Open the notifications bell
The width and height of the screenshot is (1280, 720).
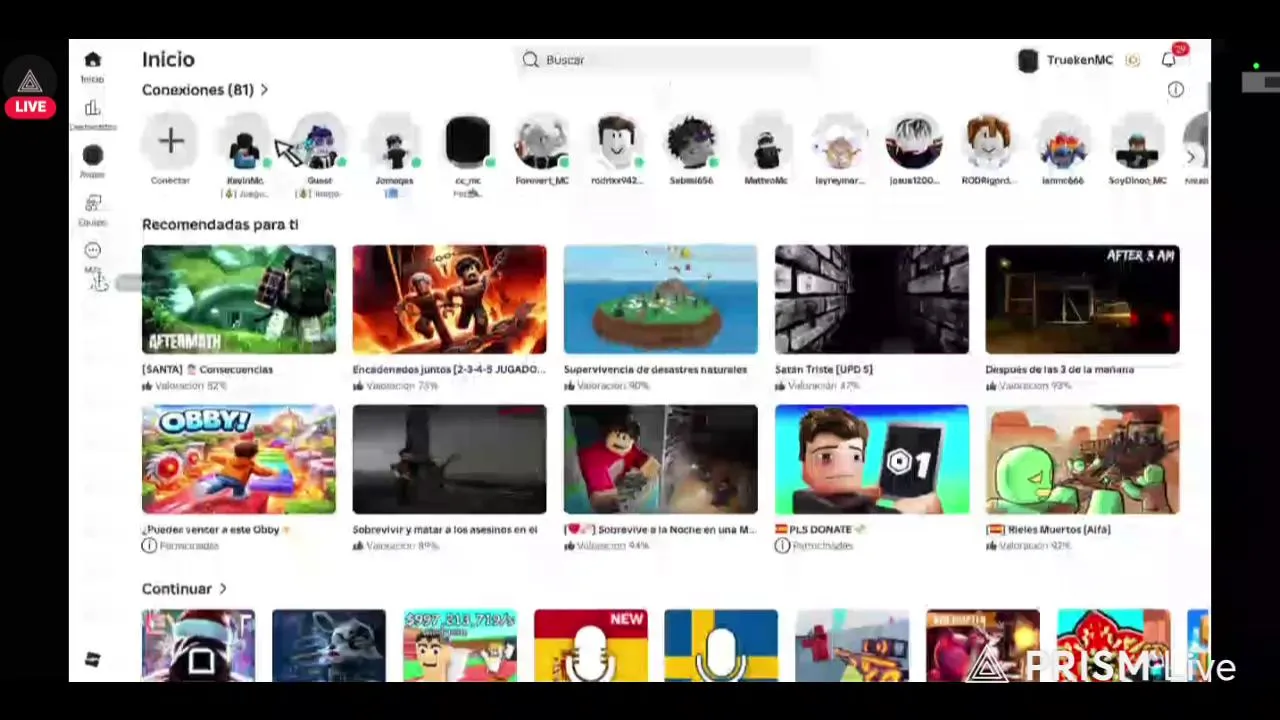tap(1169, 60)
